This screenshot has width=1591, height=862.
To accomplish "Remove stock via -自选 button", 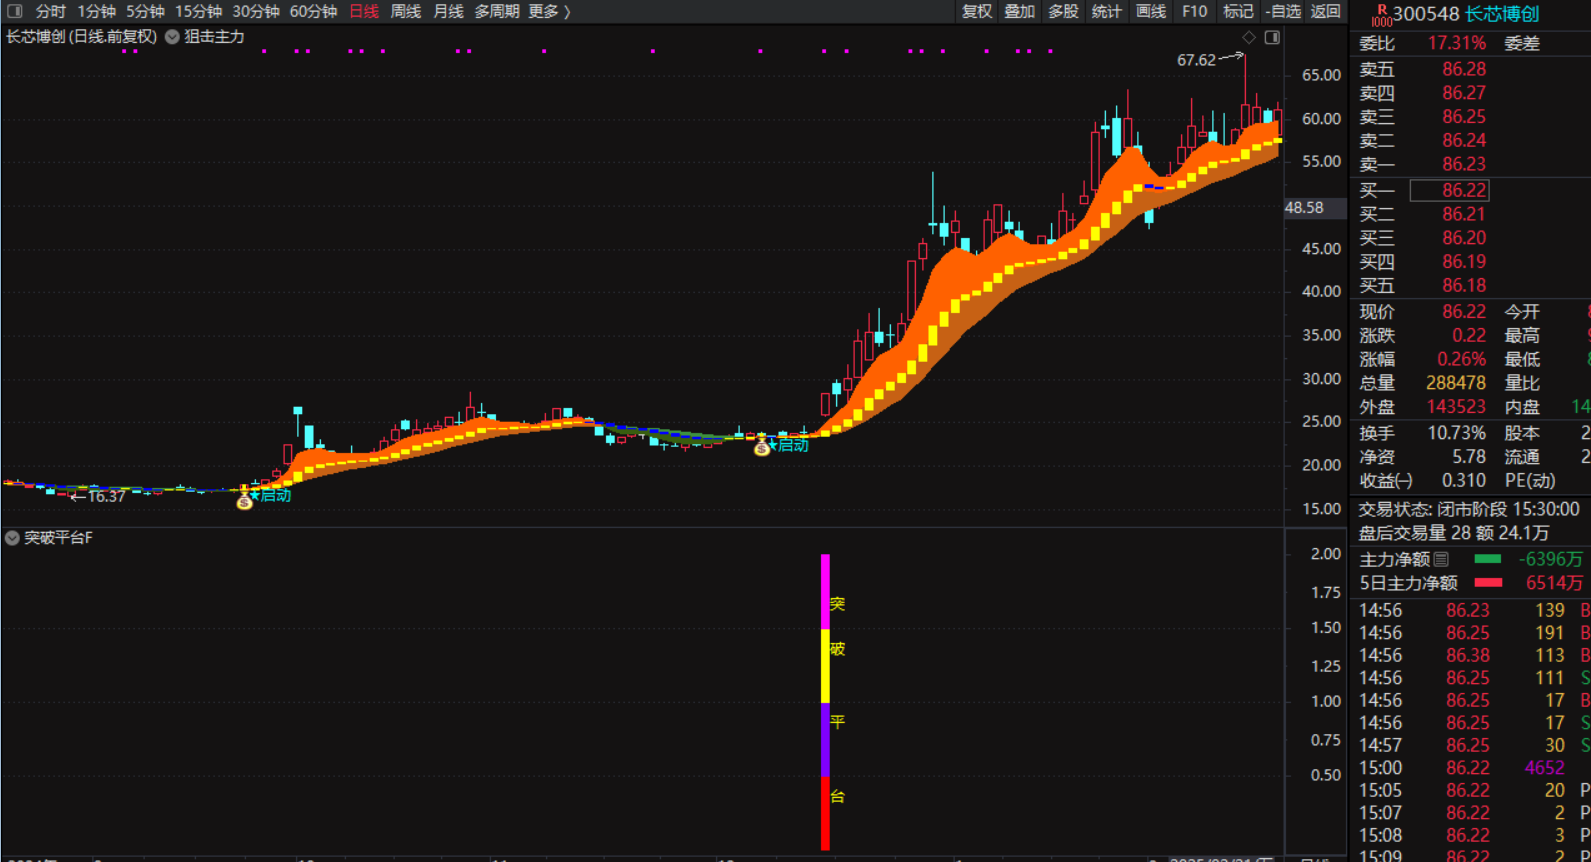I will pyautogui.click(x=1283, y=11).
